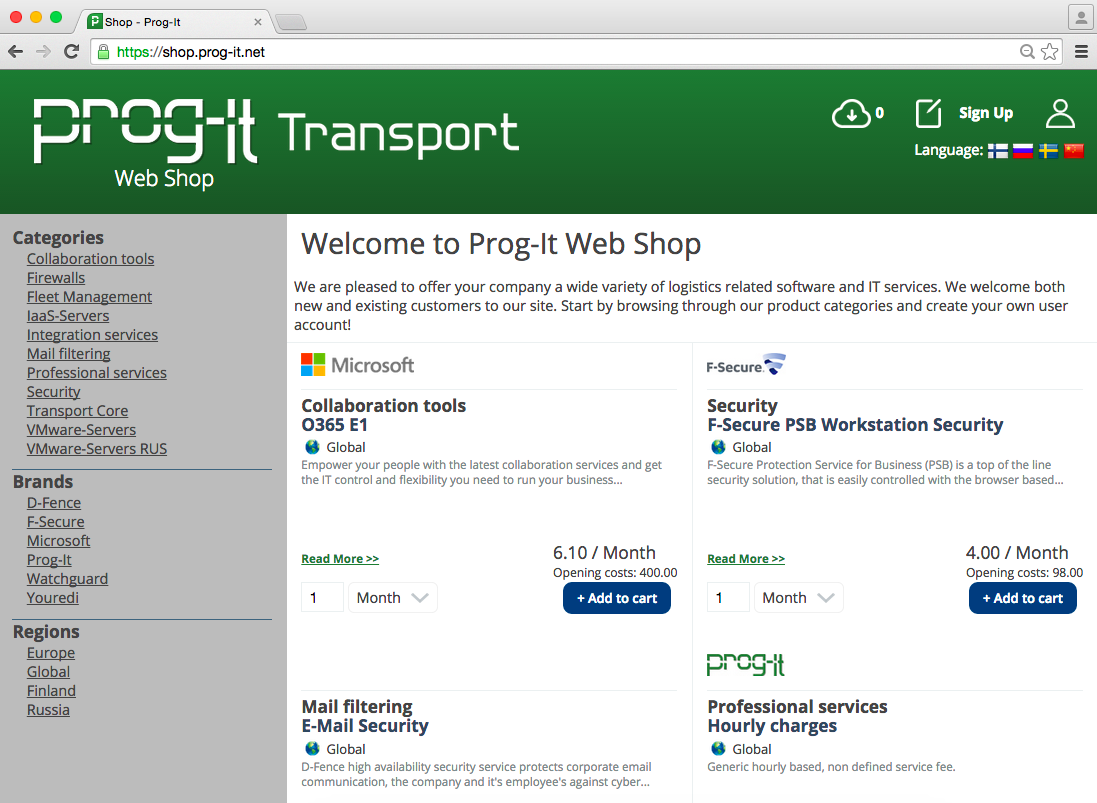Select the Global region in sidebar
Image resolution: width=1097 pixels, height=803 pixels.
tap(48, 671)
